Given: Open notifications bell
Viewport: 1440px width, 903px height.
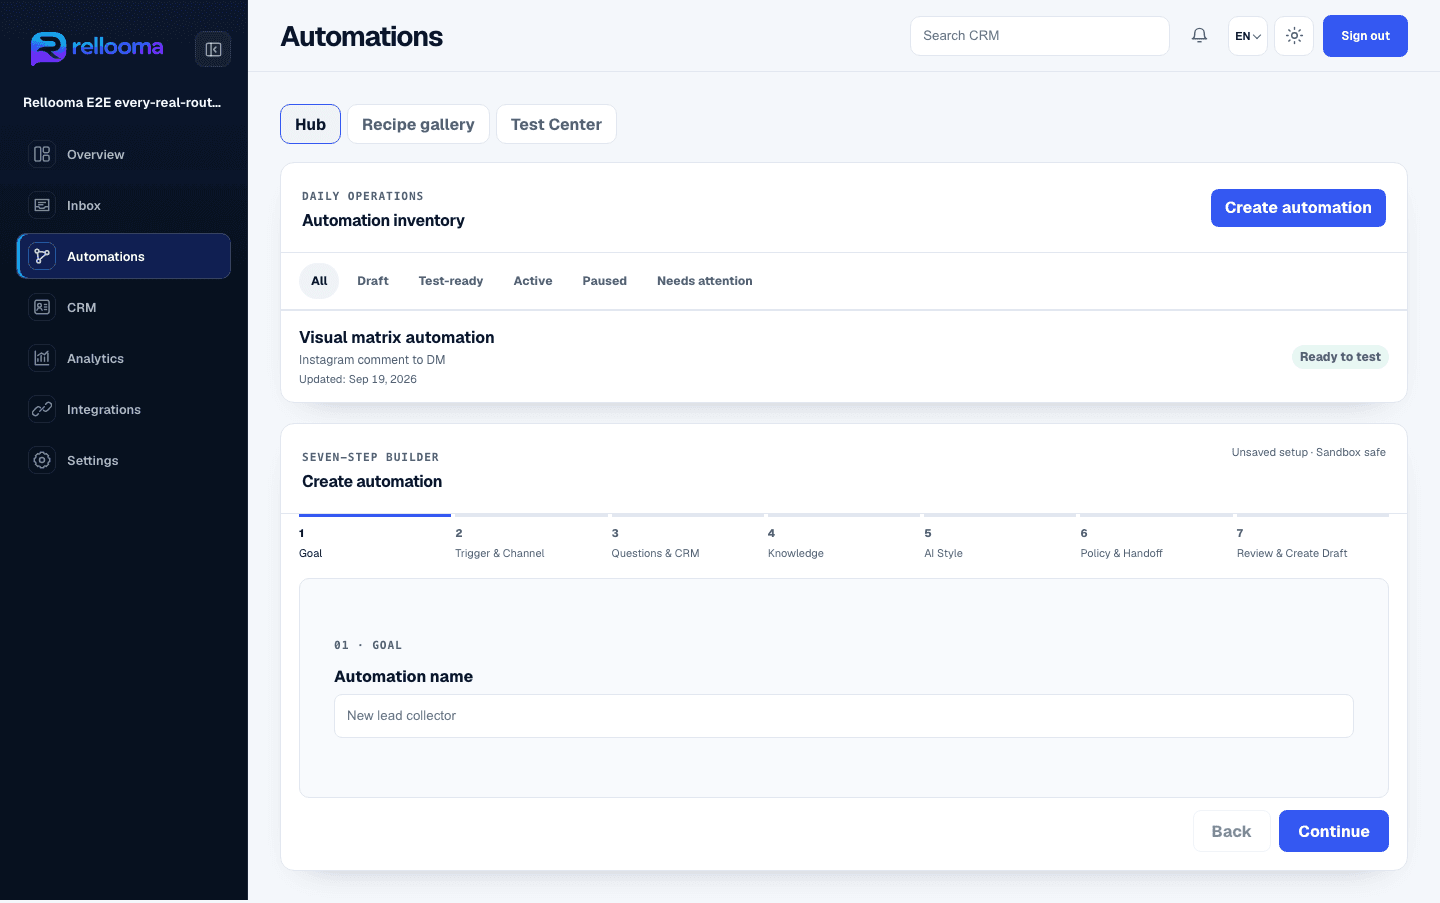Looking at the screenshot, I should (x=1199, y=36).
